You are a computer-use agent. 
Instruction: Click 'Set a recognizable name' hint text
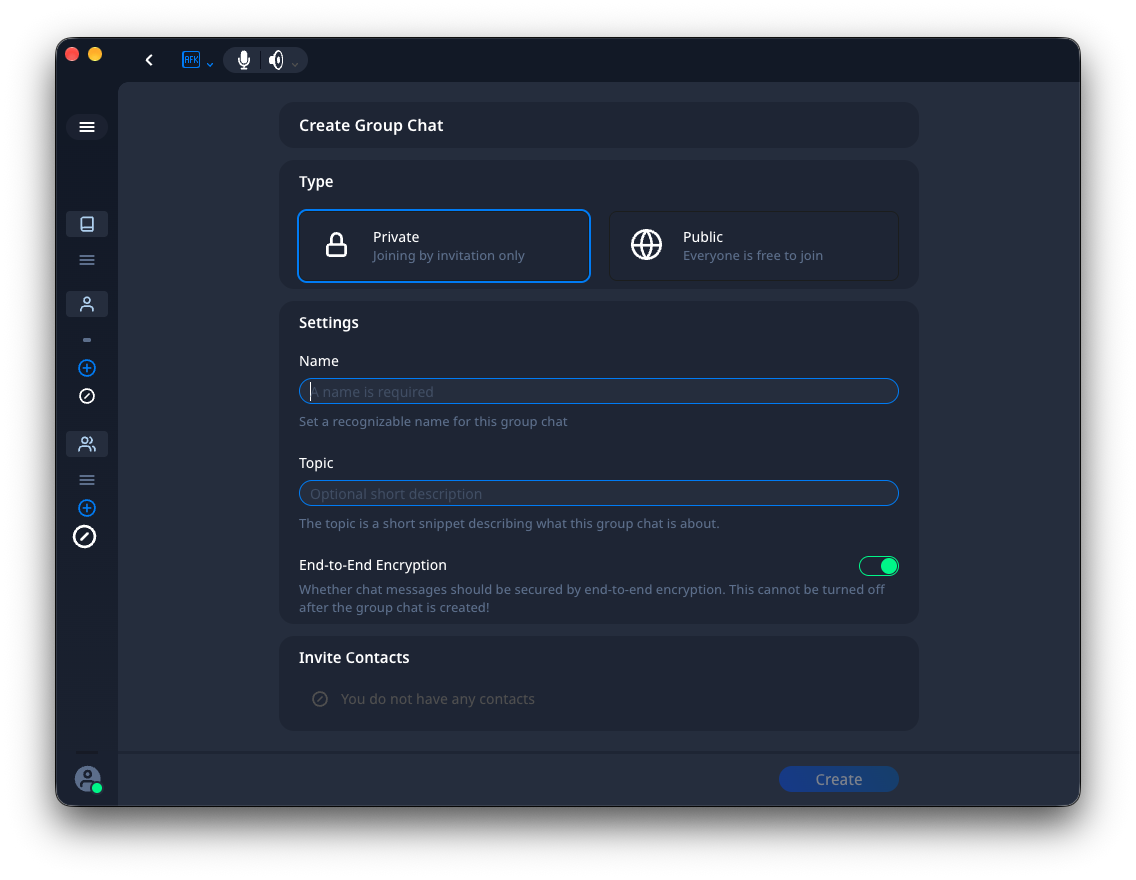(433, 422)
